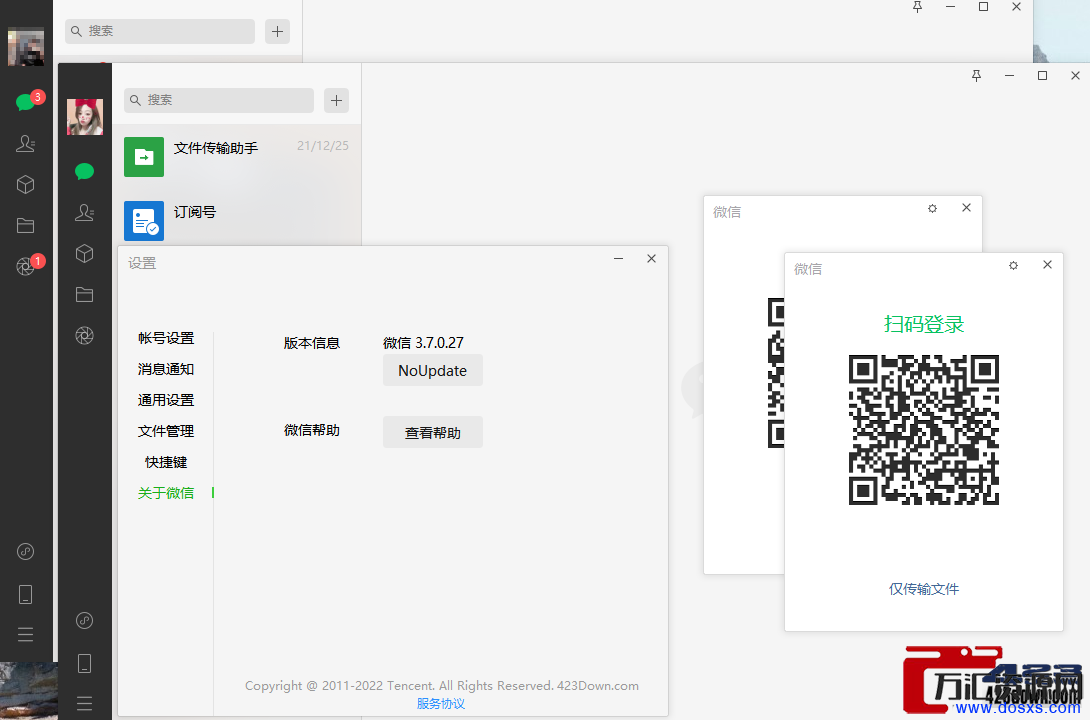1090x720 pixels.
Task: Select green chat bubble icon in front sidebar
Action: 85,171
